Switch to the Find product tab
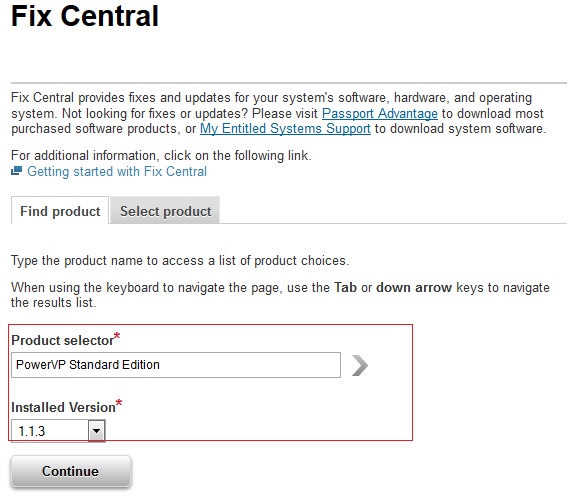Viewport: 572px width, 501px height. coord(60,211)
